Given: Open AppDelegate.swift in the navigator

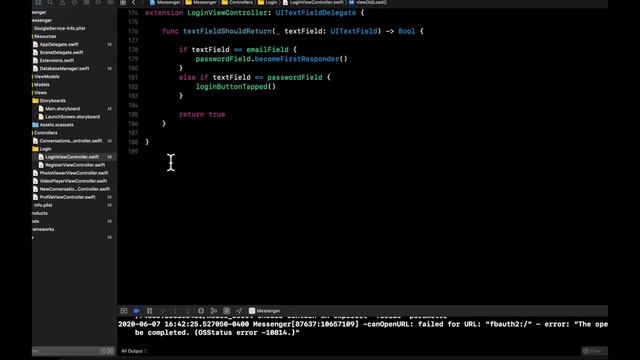Looking at the screenshot, I should [59, 44].
